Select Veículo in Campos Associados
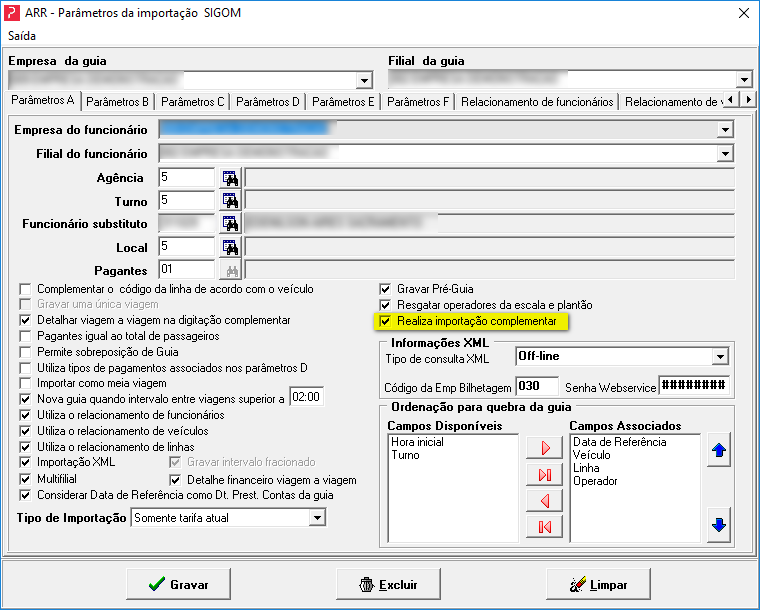 click(x=591, y=455)
